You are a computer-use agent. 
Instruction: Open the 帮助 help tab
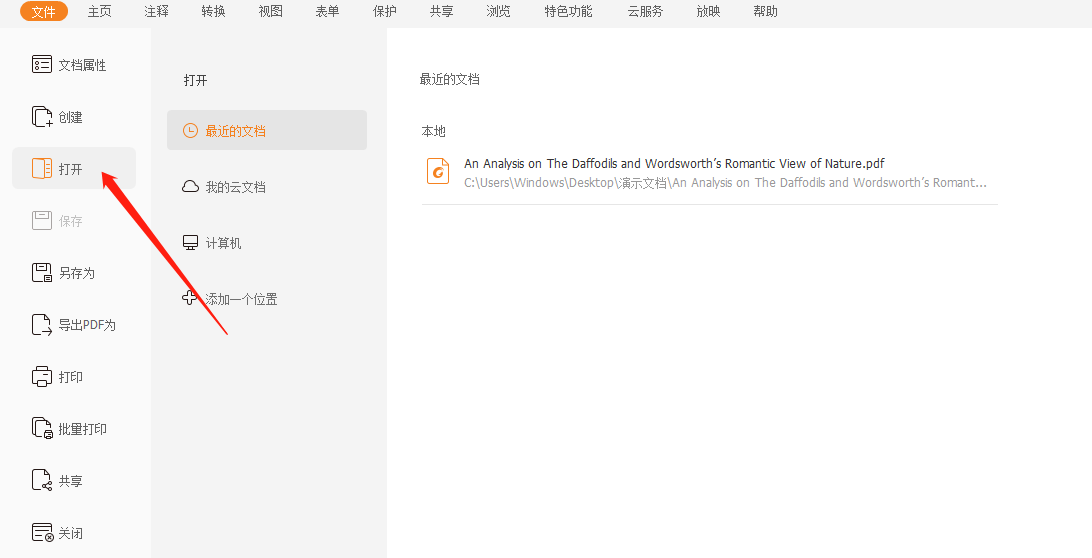tap(765, 12)
